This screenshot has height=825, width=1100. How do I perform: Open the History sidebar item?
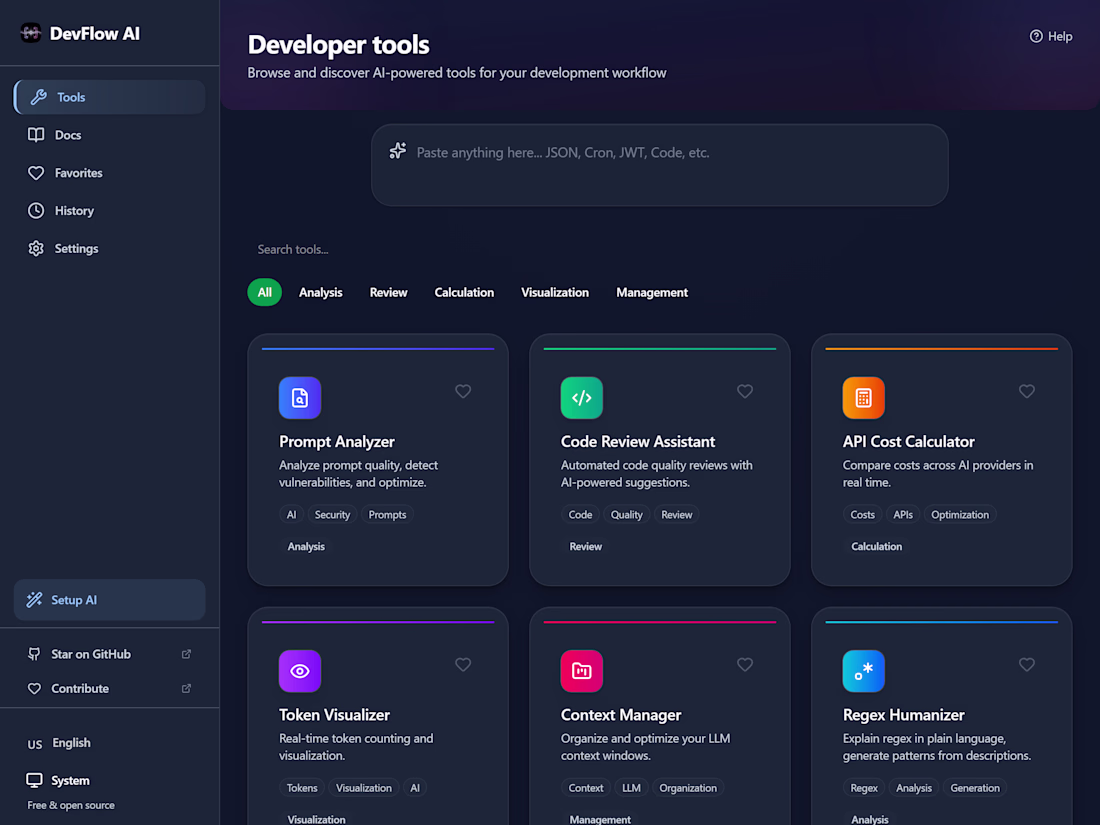click(109, 210)
